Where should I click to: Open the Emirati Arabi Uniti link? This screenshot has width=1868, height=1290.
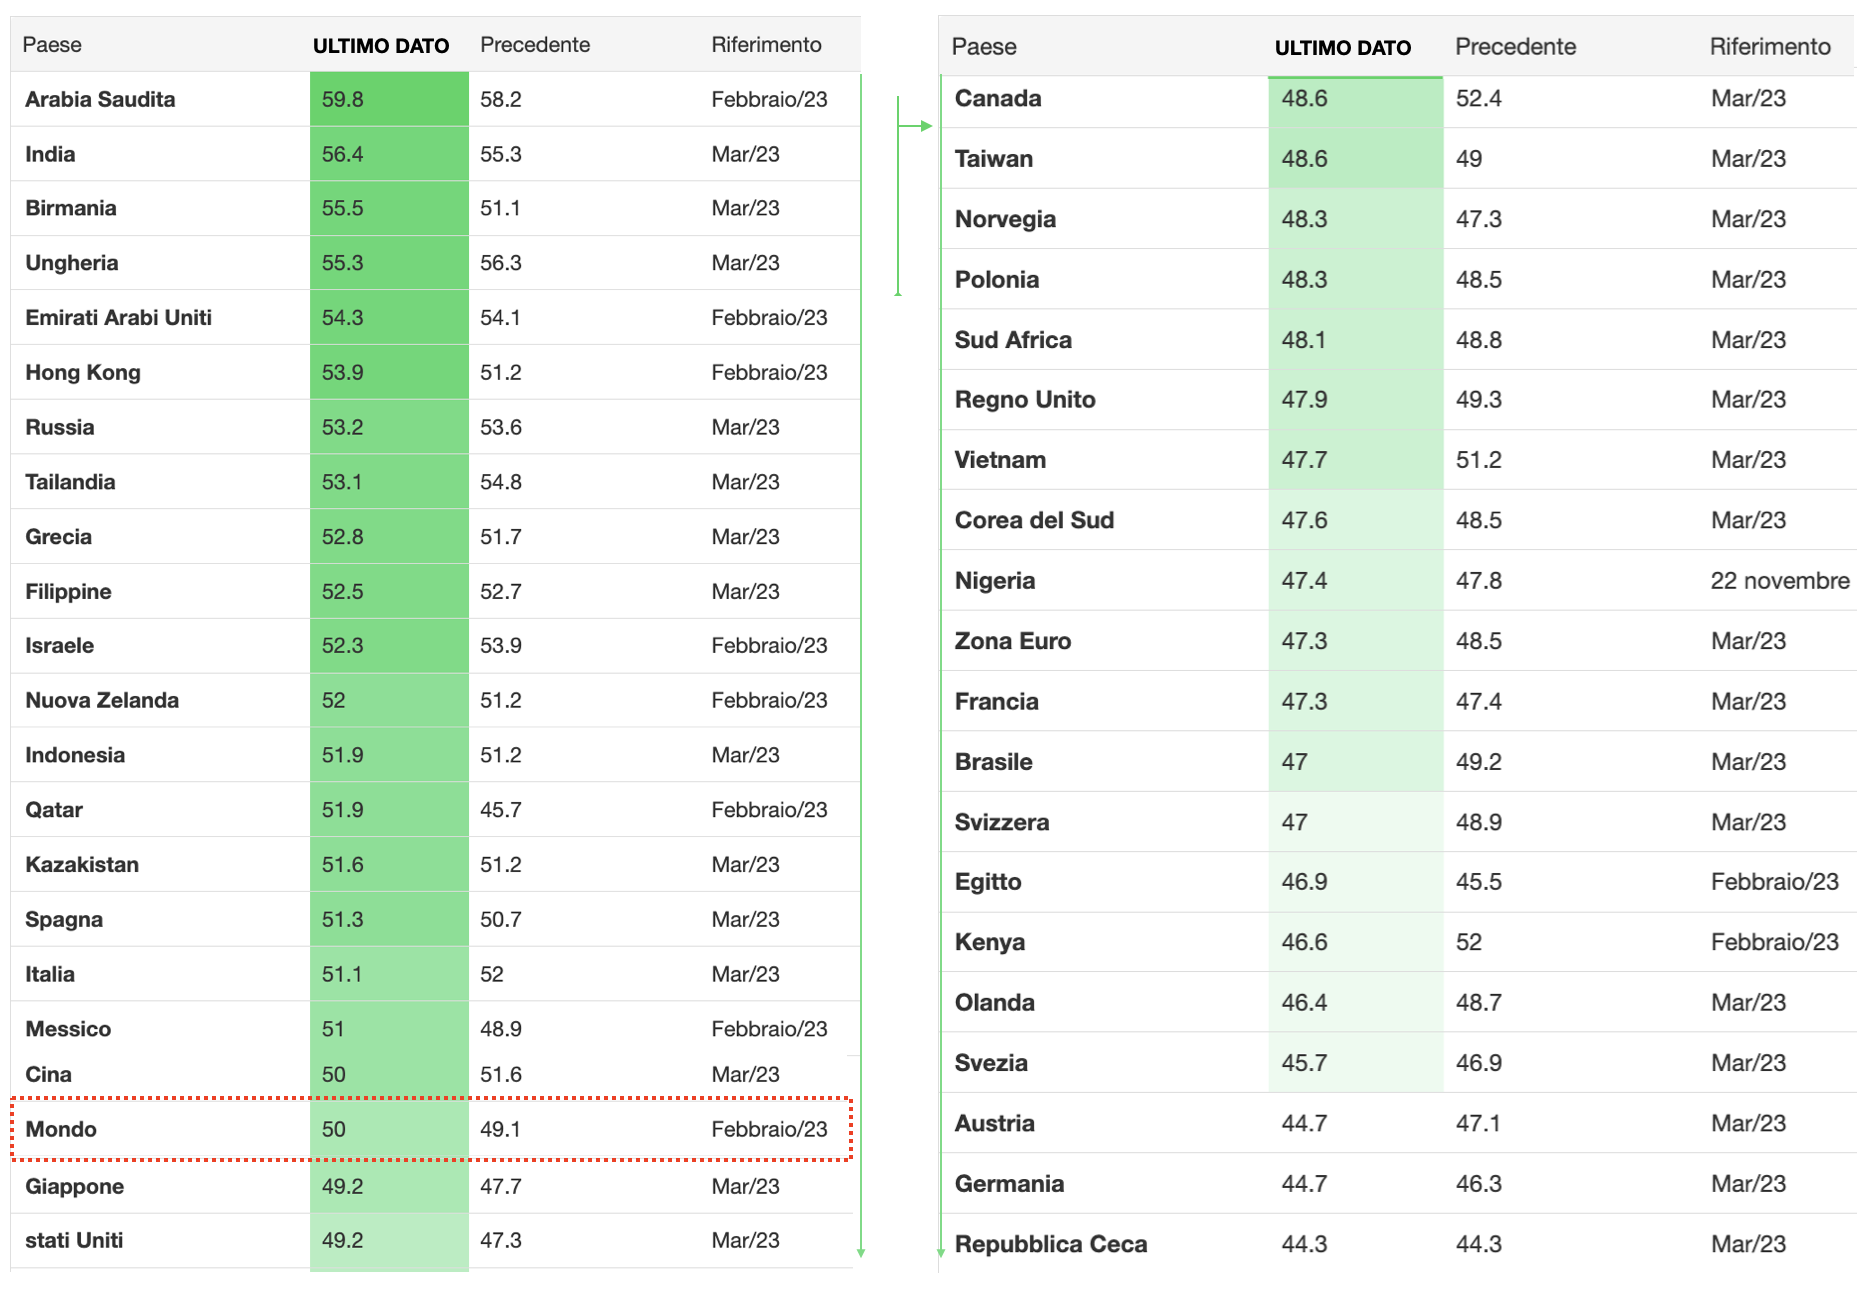(x=118, y=318)
